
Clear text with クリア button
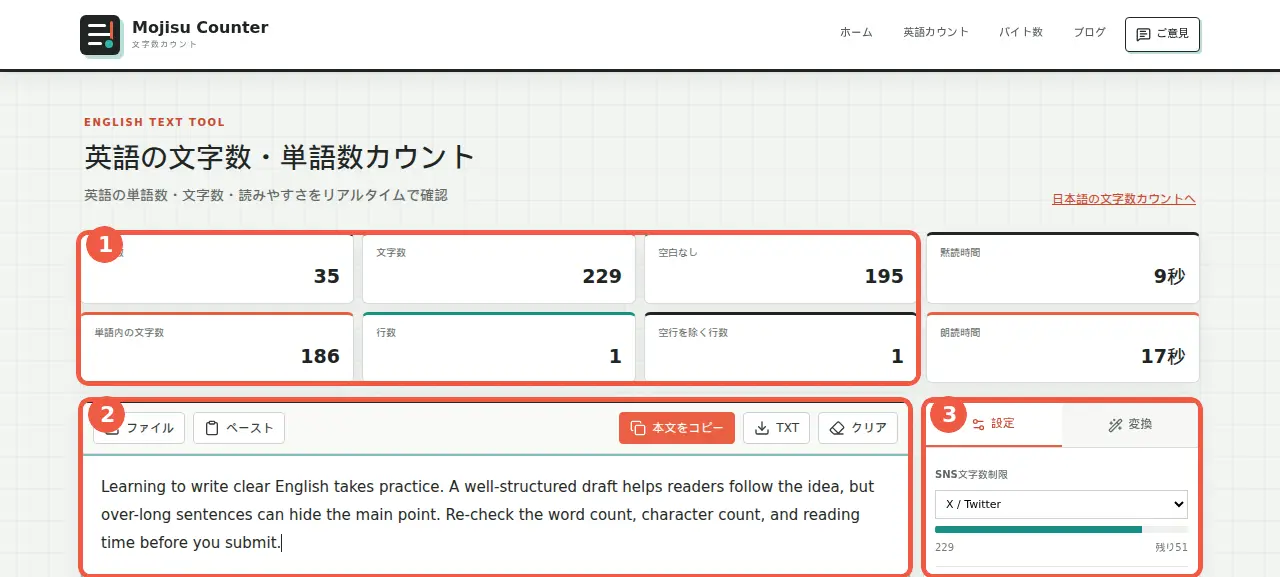pos(858,428)
